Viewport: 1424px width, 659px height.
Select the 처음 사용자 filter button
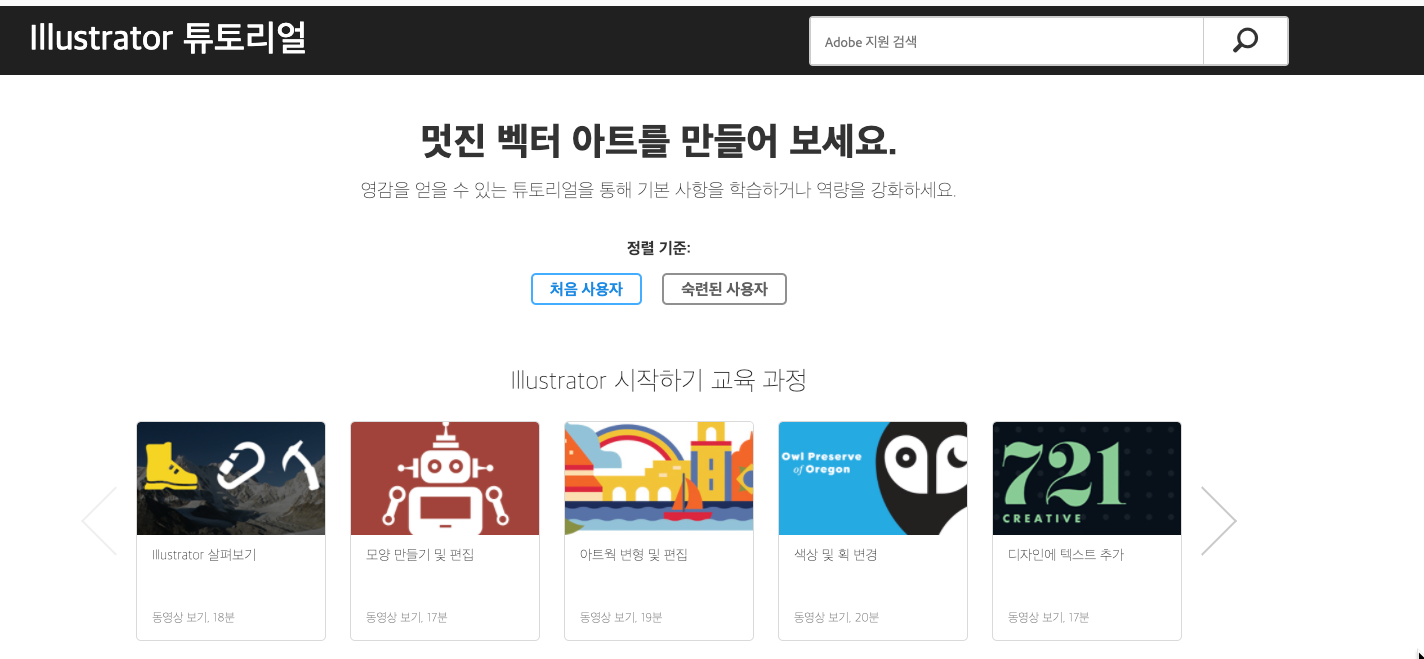586,289
